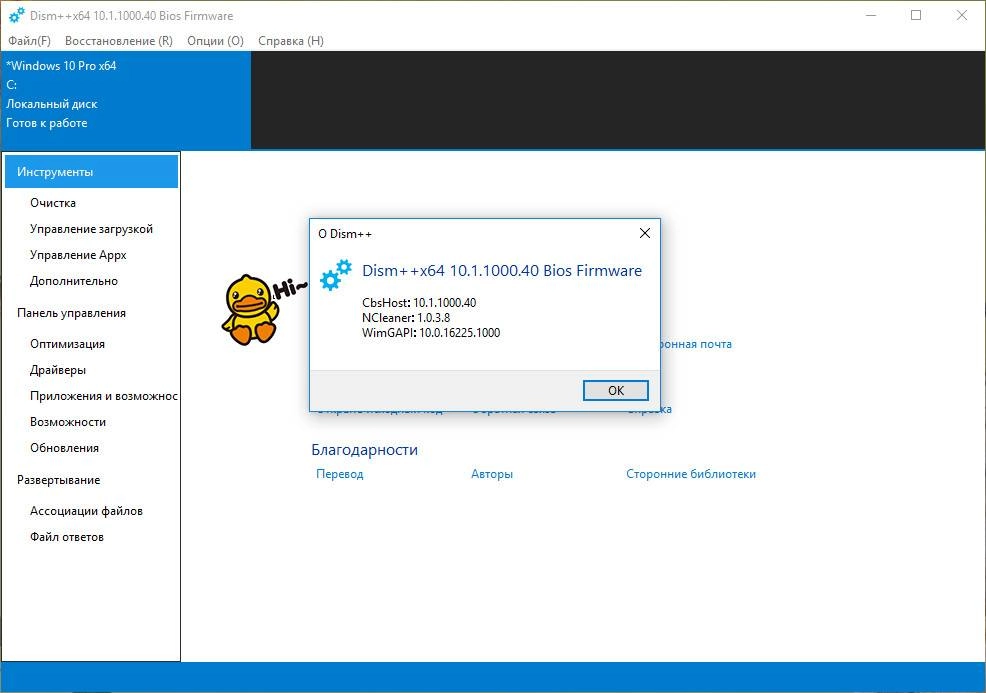Click the Локальный диск label
This screenshot has height=693, width=986.
pos(52,104)
